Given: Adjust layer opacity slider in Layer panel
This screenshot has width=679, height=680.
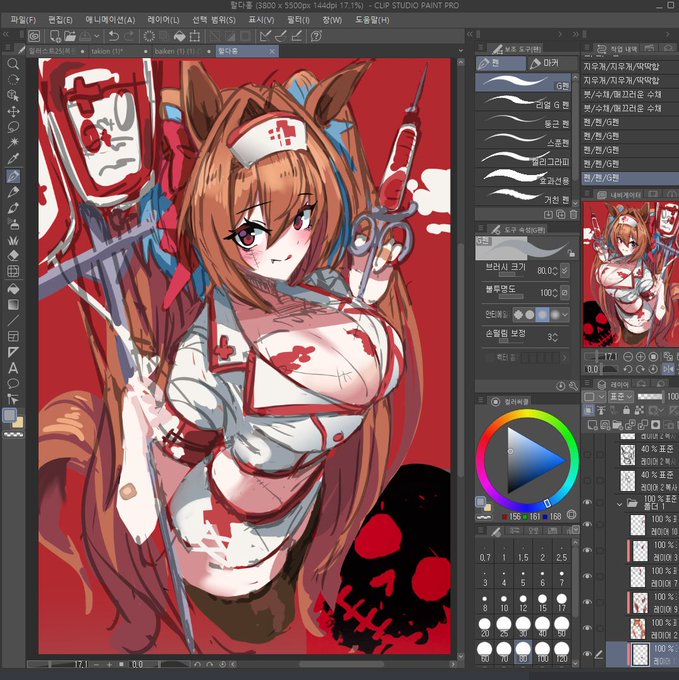Looking at the screenshot, I should (x=650, y=396).
